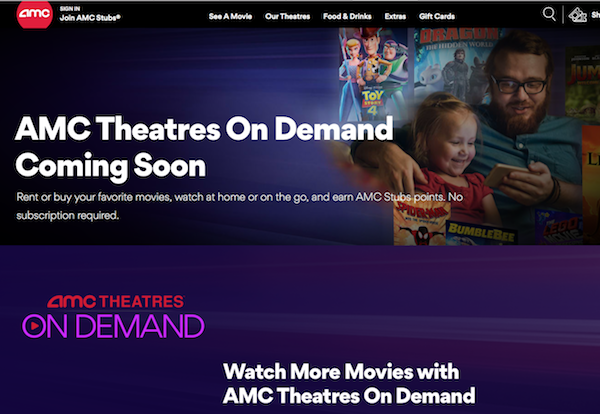
Task: Click the Bumblebee poster
Action: (481, 233)
